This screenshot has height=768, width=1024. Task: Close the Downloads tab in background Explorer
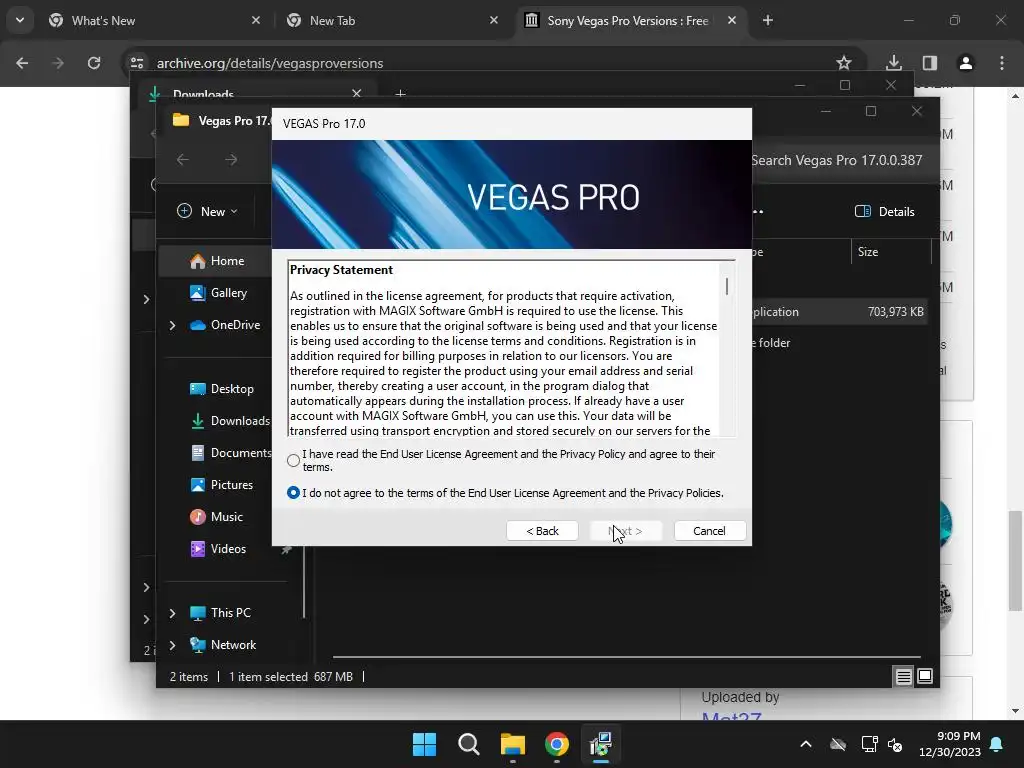pyautogui.click(x=357, y=93)
